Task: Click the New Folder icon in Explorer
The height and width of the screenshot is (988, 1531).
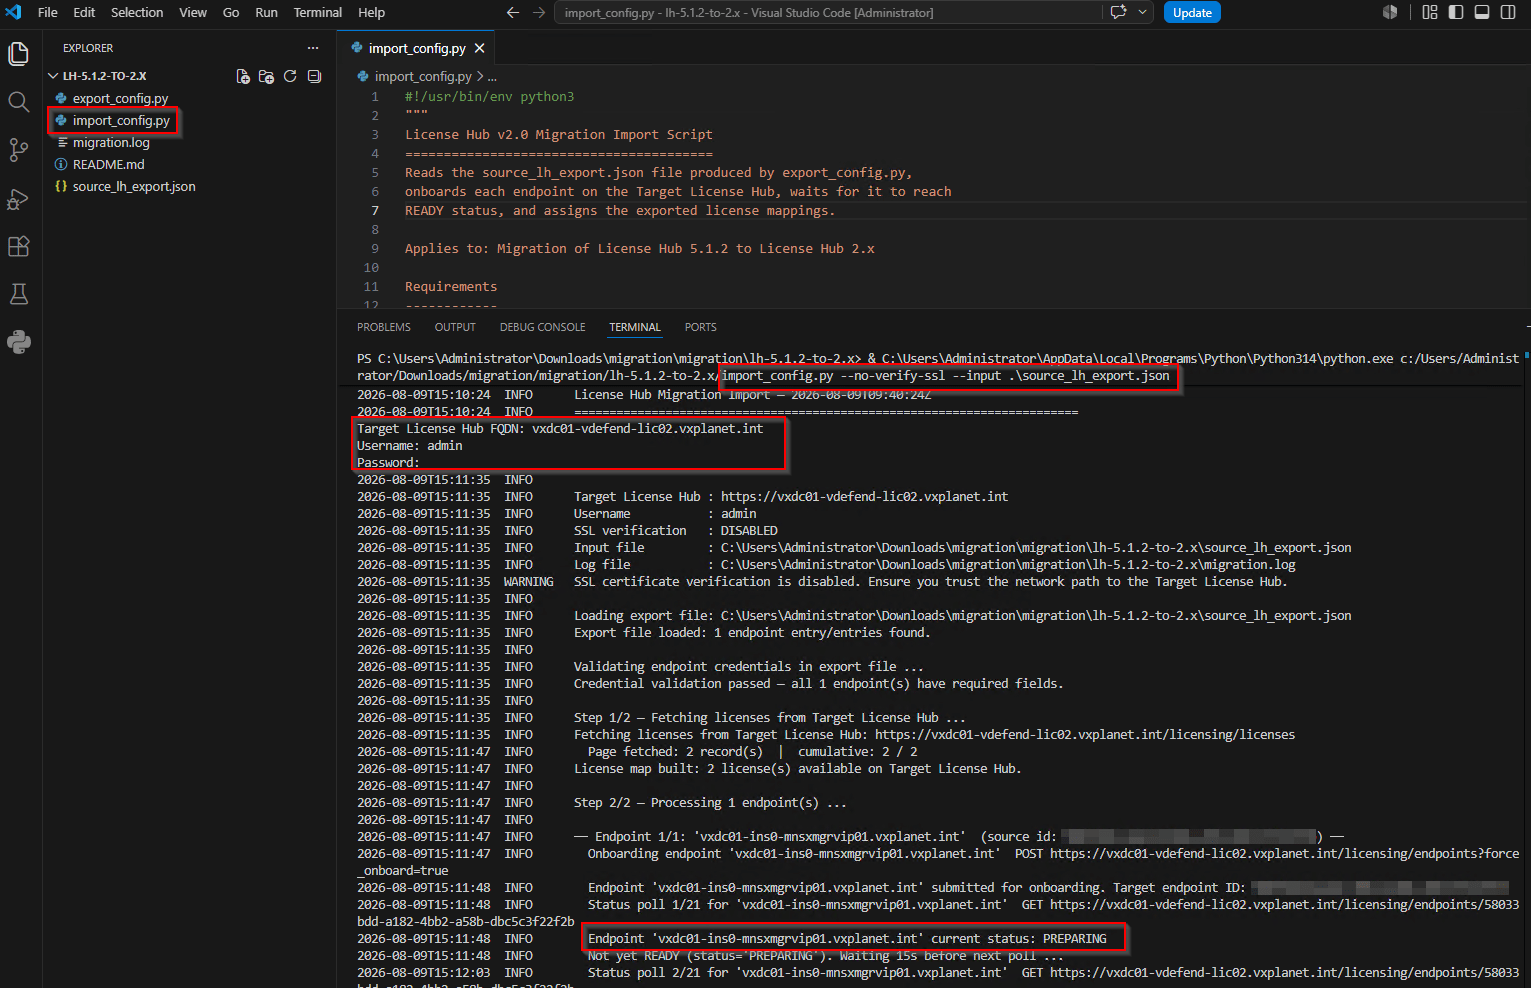Action: [266, 76]
